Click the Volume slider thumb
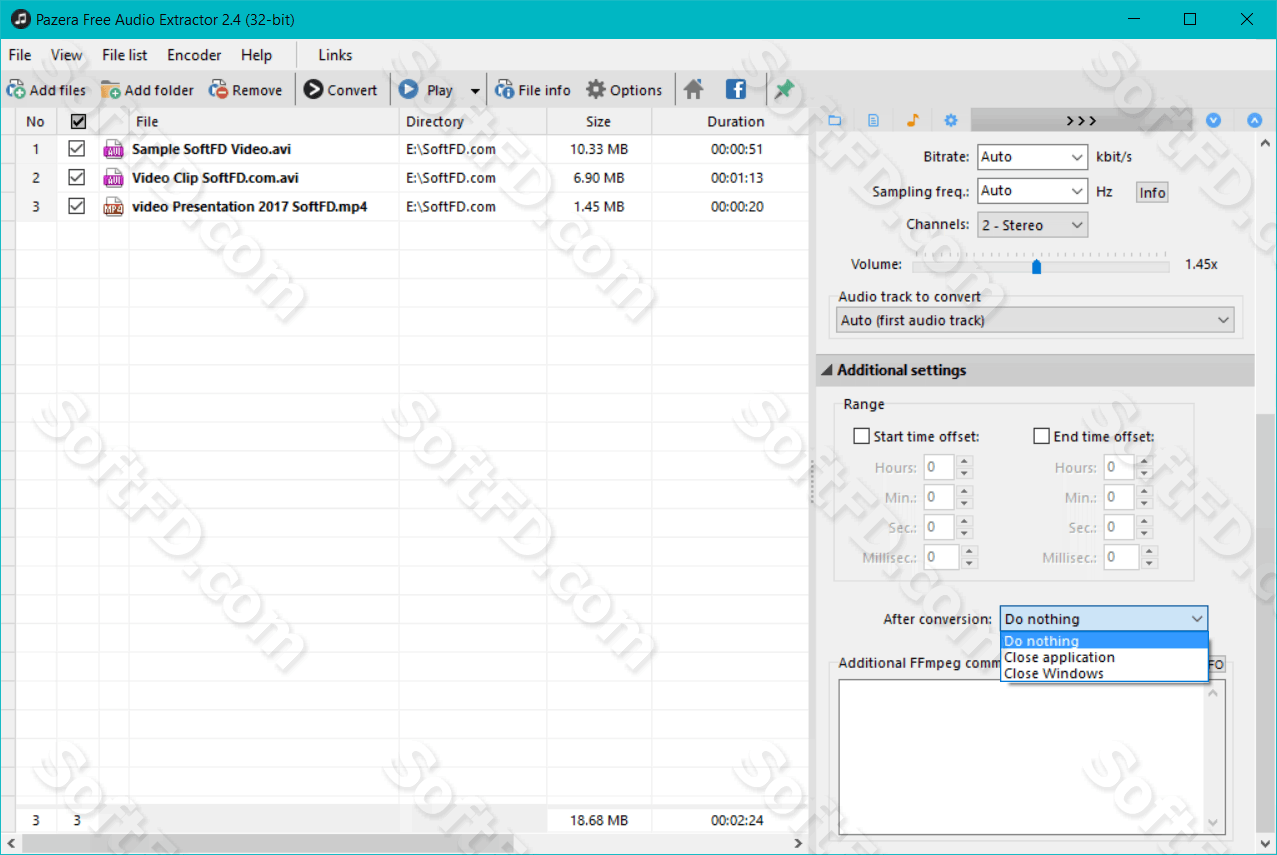The width and height of the screenshot is (1277, 855). point(1036,266)
